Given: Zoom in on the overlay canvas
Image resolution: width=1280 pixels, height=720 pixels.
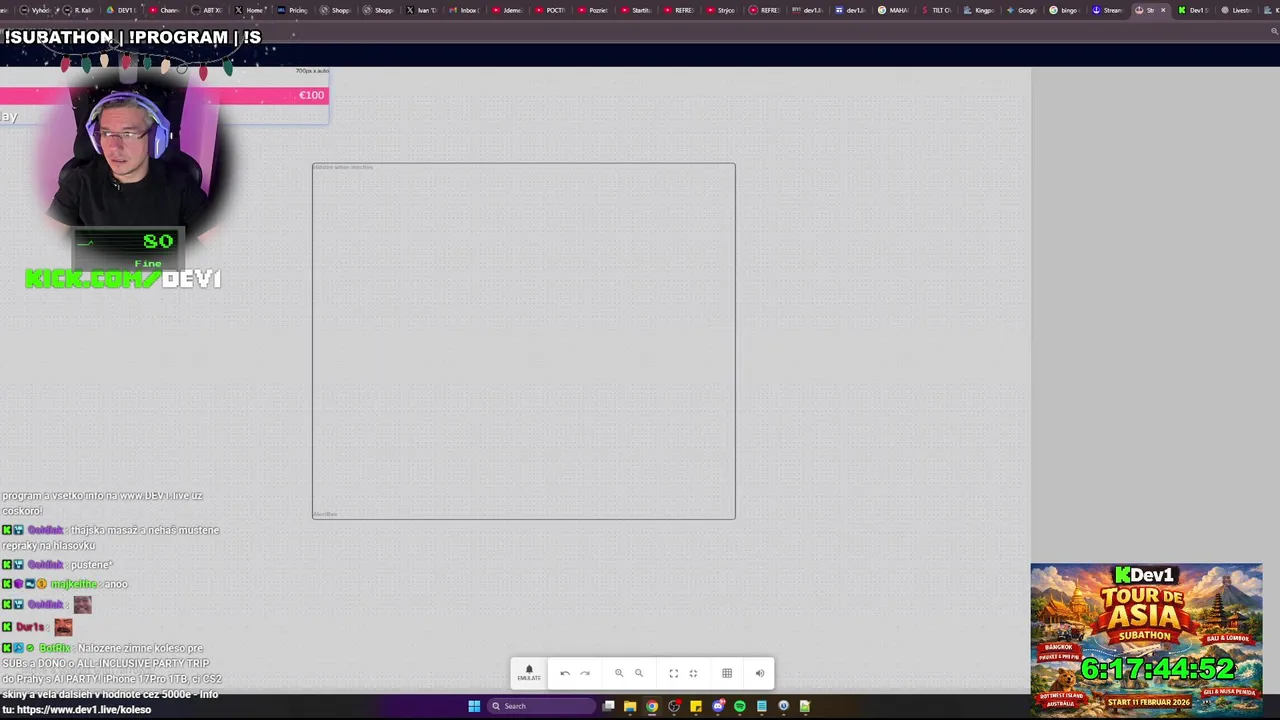Looking at the screenshot, I should [x=619, y=673].
